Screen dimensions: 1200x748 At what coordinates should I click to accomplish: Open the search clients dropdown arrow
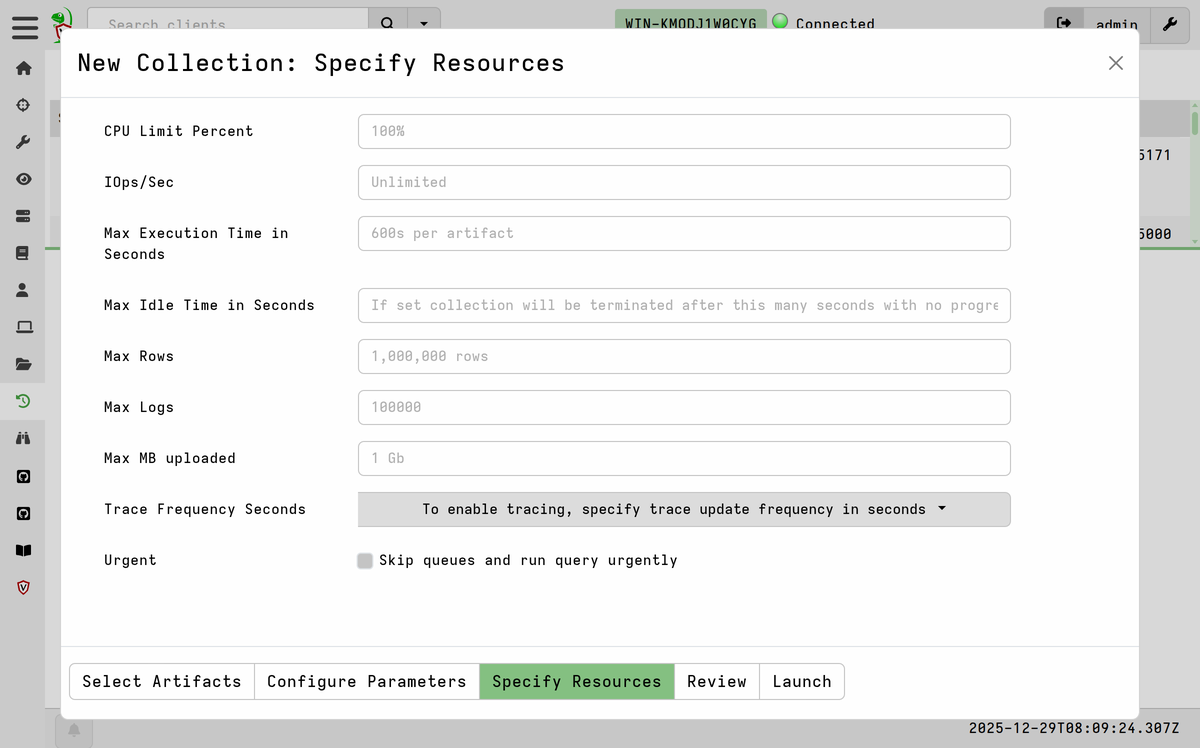425,23
